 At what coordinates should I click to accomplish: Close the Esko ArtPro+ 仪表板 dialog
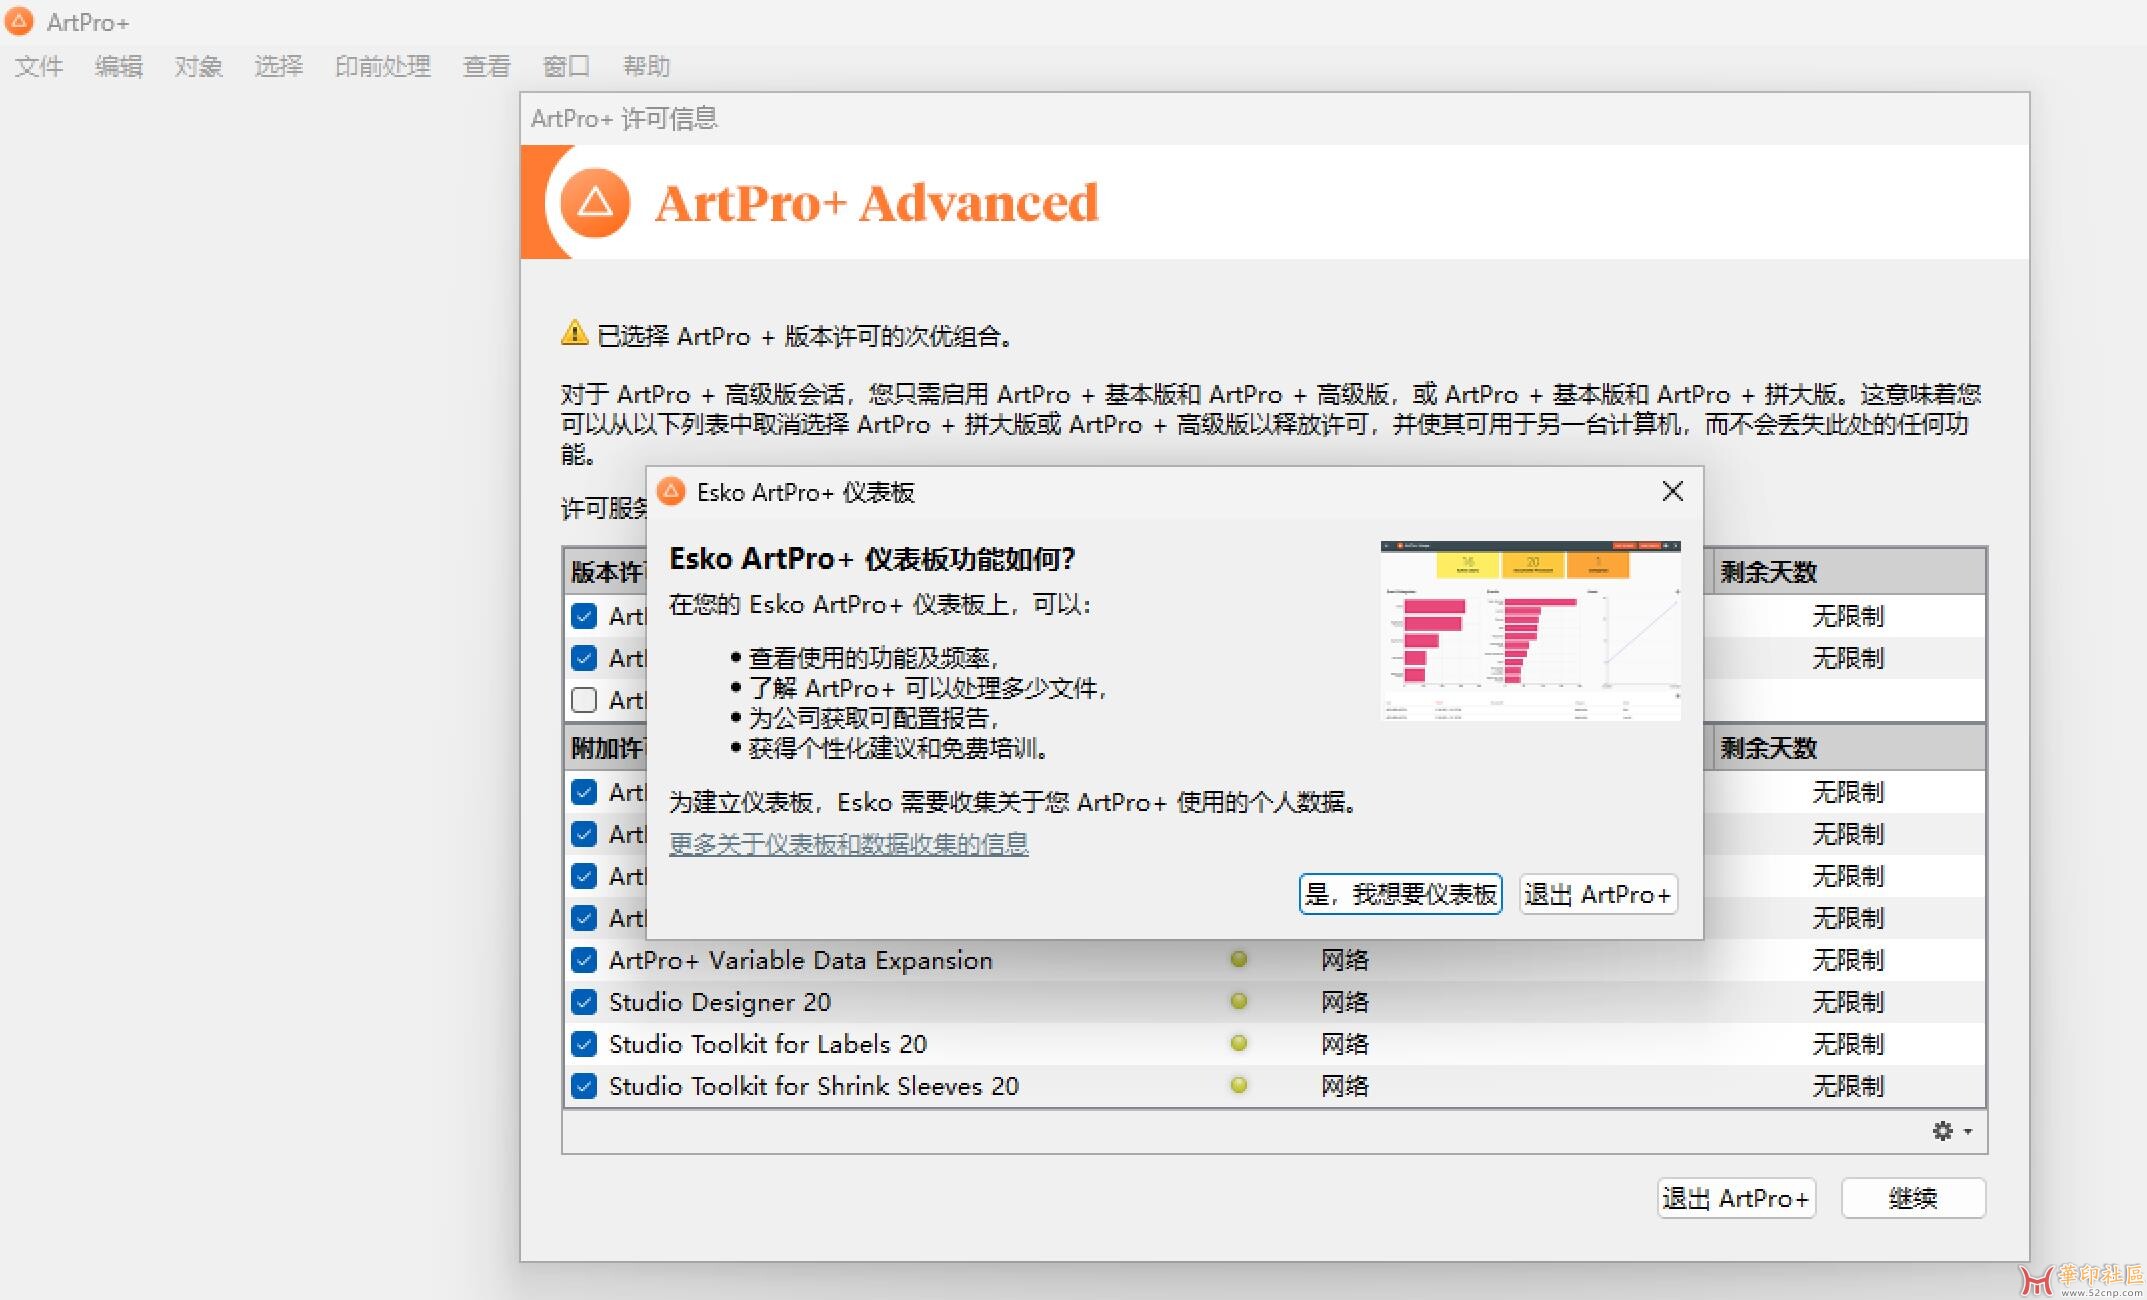tap(1672, 491)
